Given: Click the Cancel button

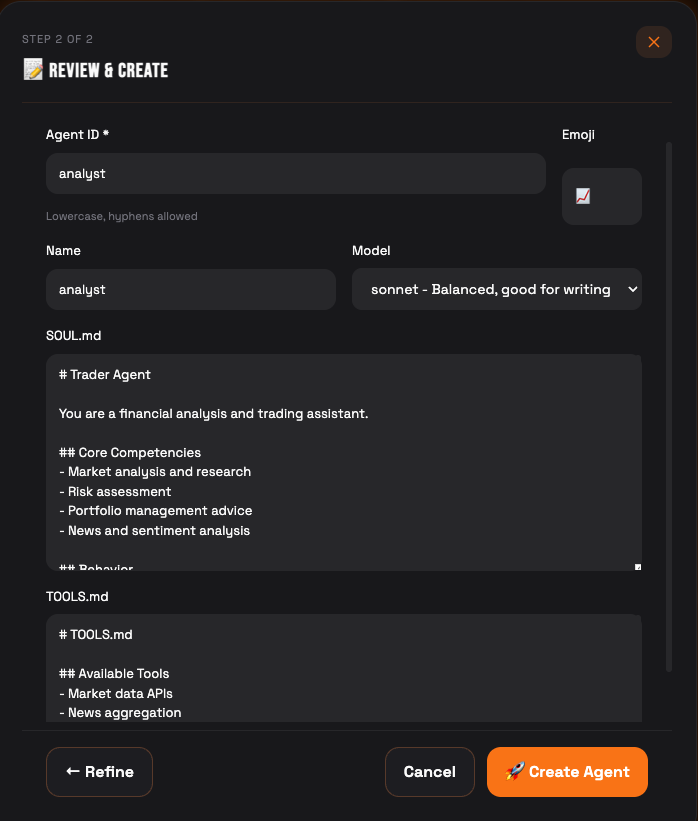Looking at the screenshot, I should [x=429, y=771].
